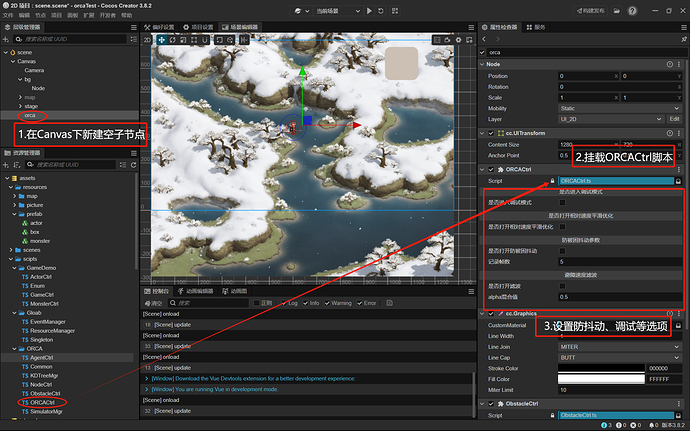This screenshot has height=431, width=690.
Task: Open the preview platform dropdown in top toolbar
Action: pos(301,11)
